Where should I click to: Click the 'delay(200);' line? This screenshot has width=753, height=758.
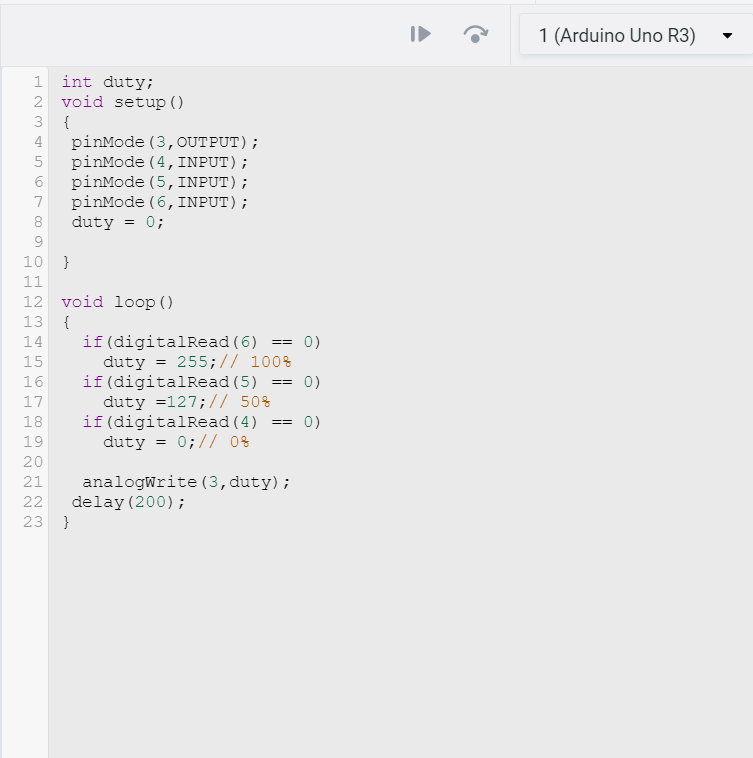(128, 503)
